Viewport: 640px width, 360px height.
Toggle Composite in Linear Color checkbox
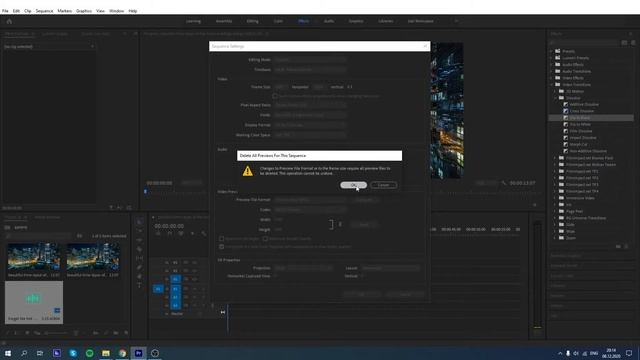pos(222,247)
